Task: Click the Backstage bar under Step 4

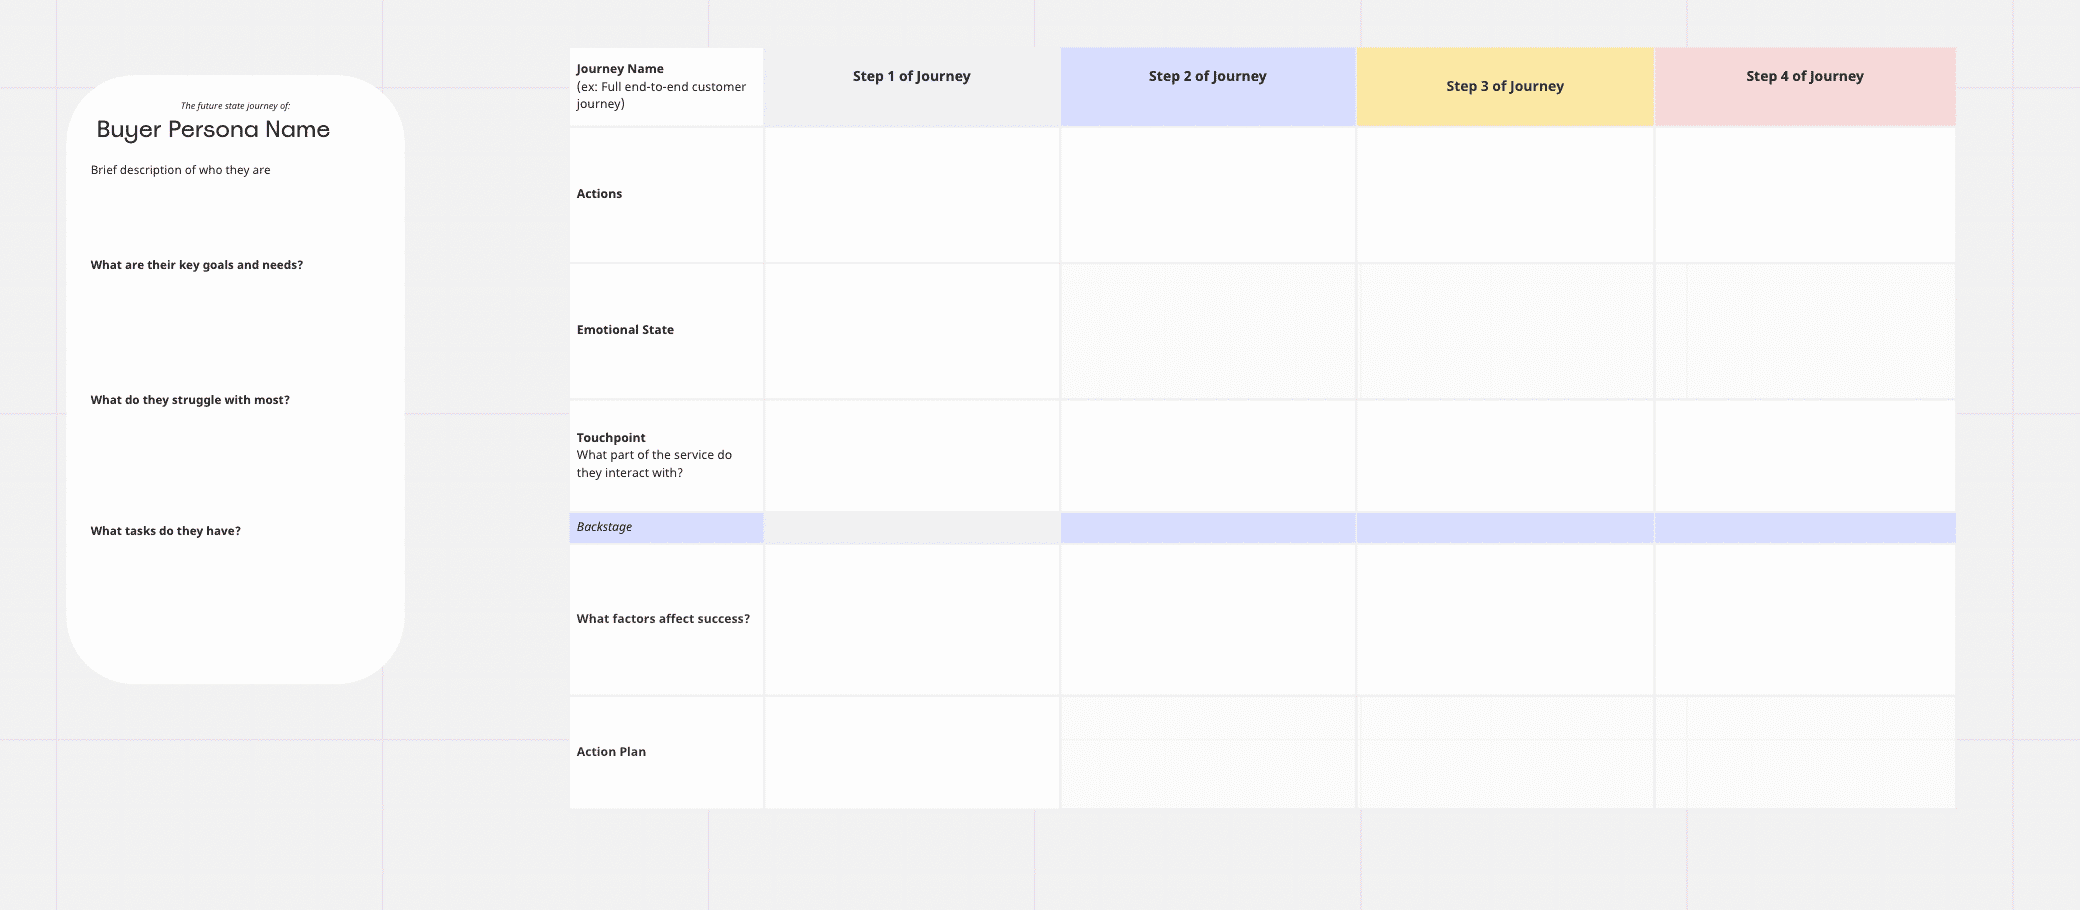Action: coord(1805,528)
